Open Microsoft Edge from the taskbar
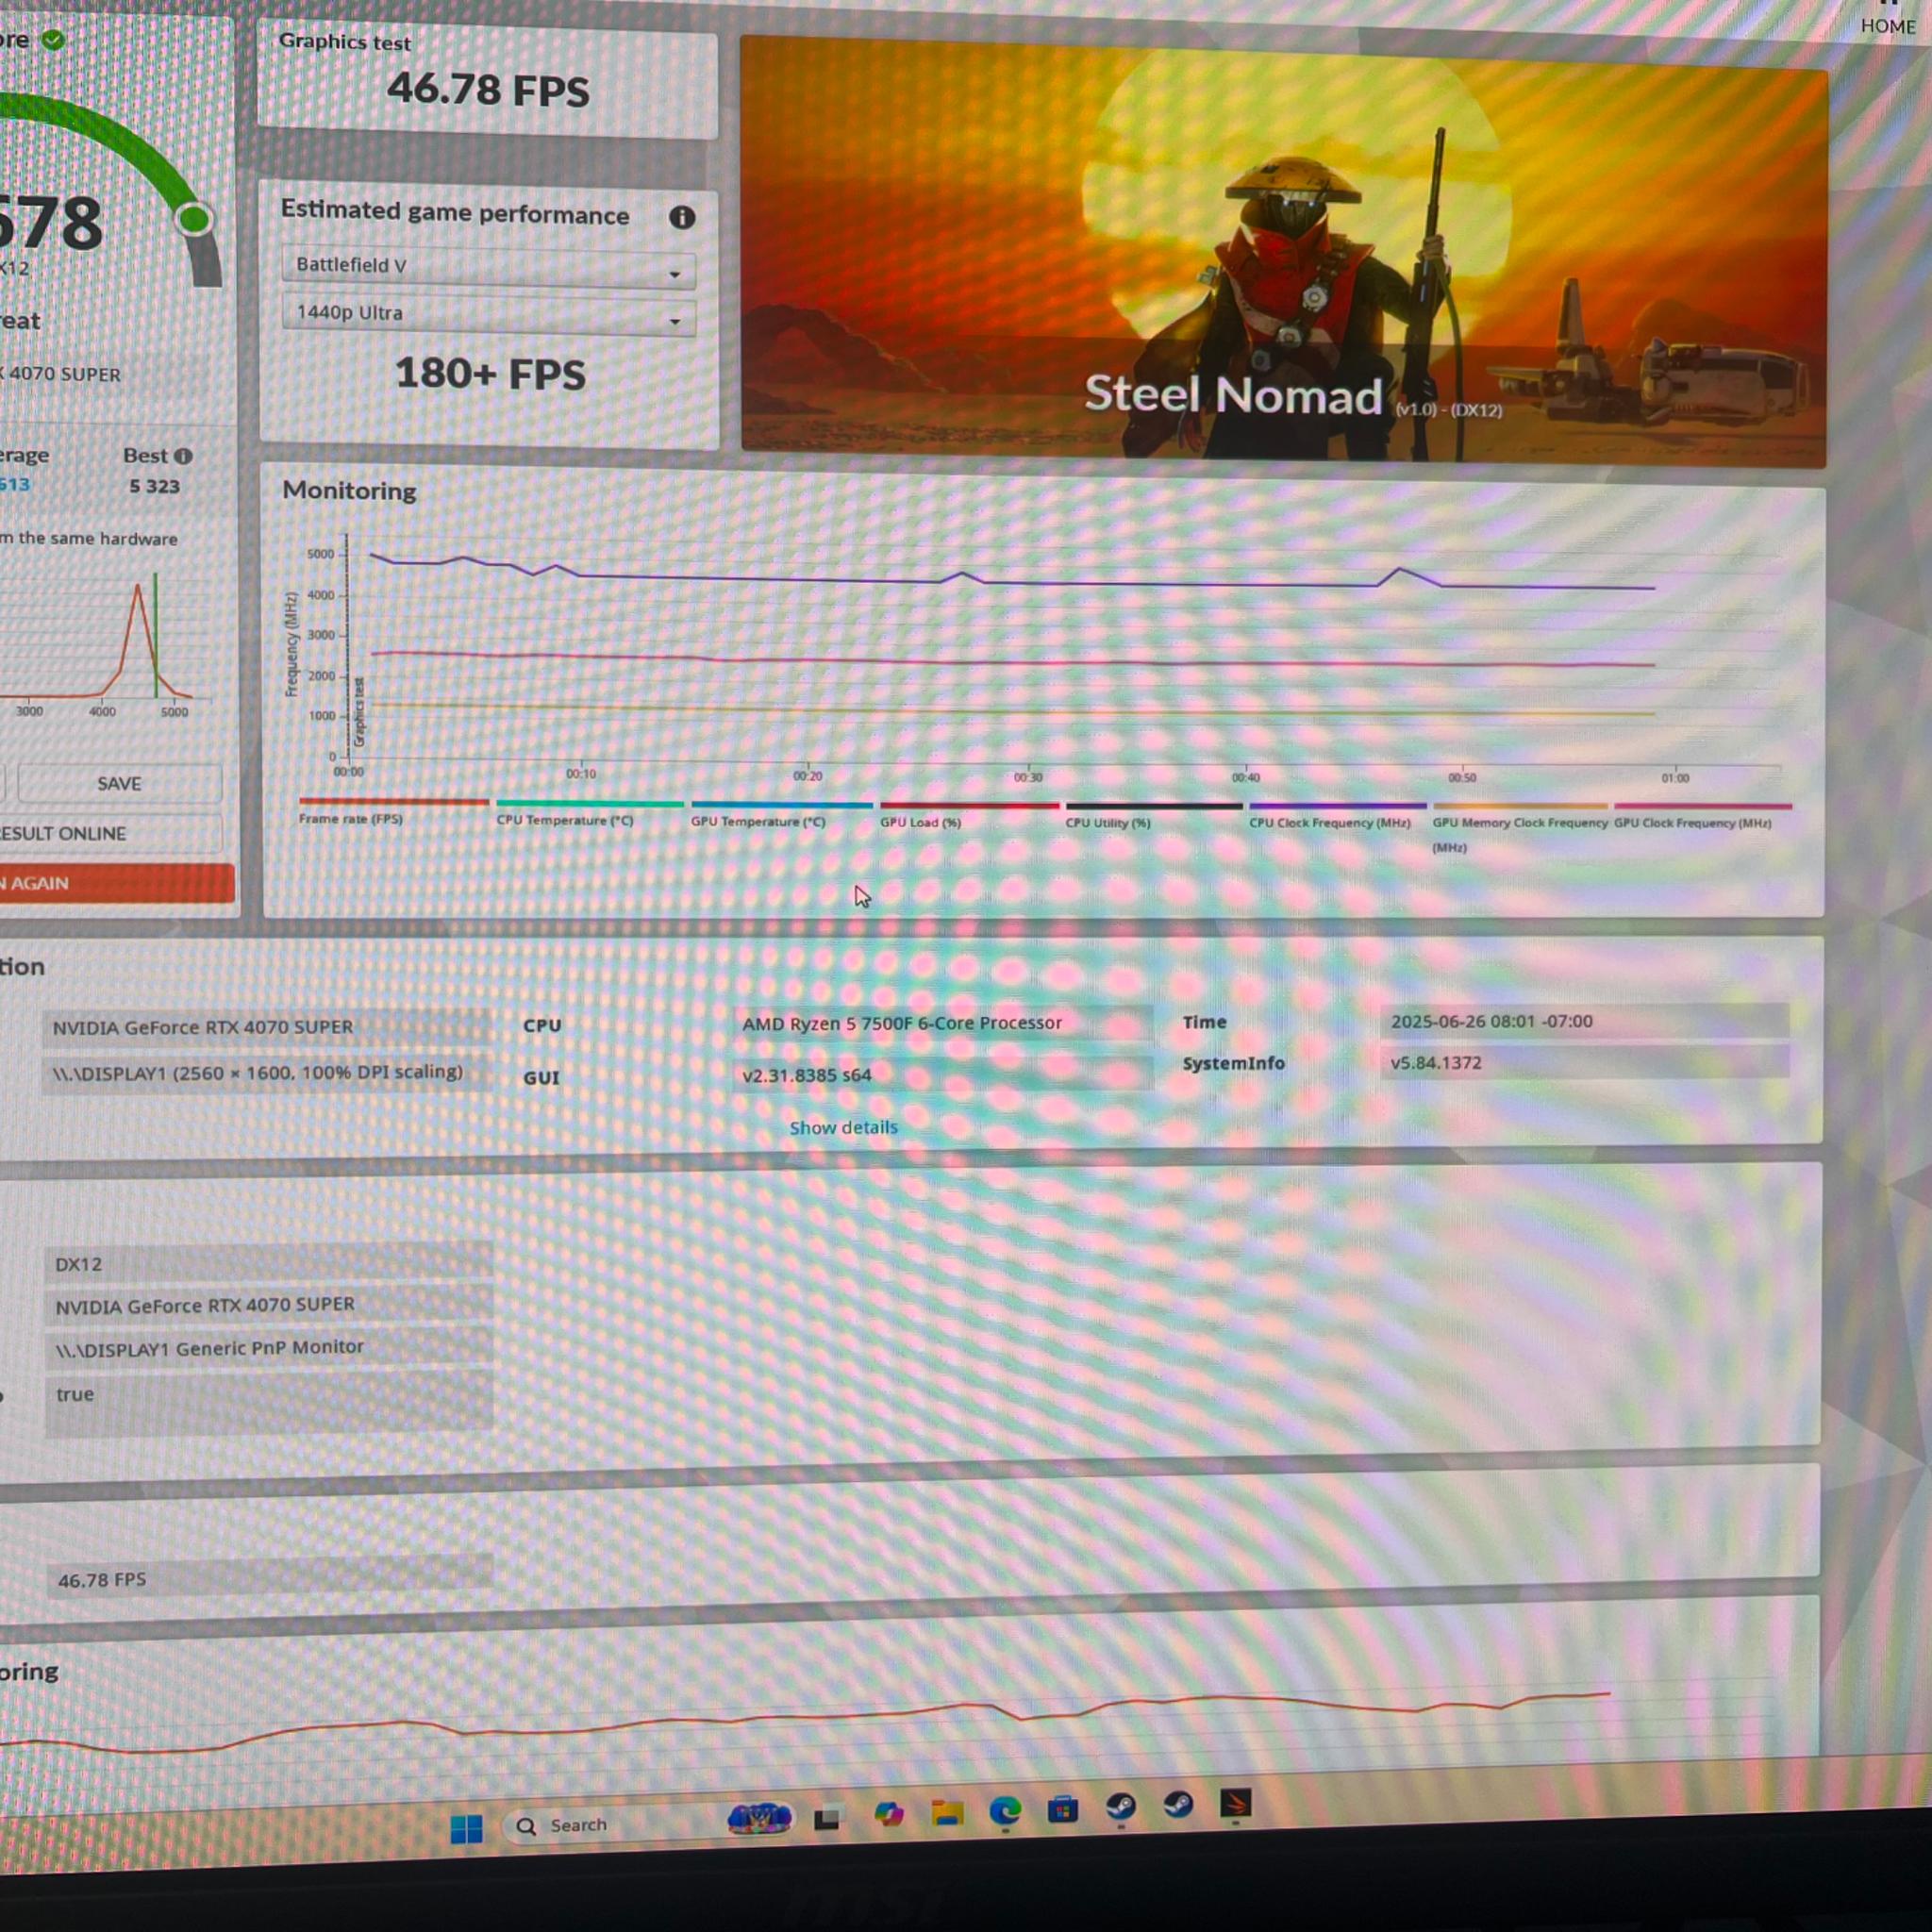Viewport: 1932px width, 1932px height. click(x=1005, y=1811)
